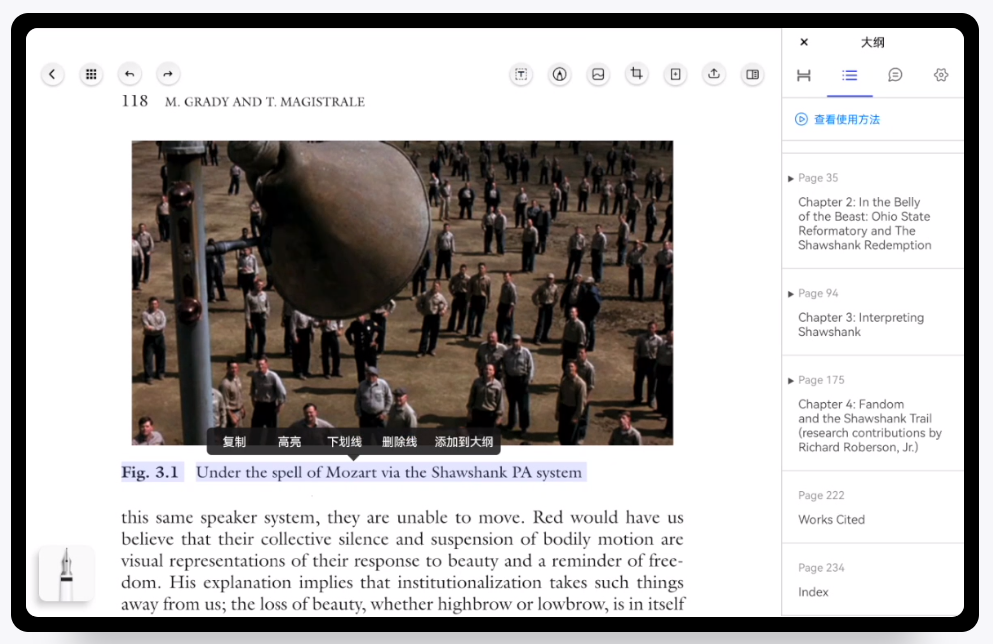Click the Shawshank prison yard figure image

[402, 293]
